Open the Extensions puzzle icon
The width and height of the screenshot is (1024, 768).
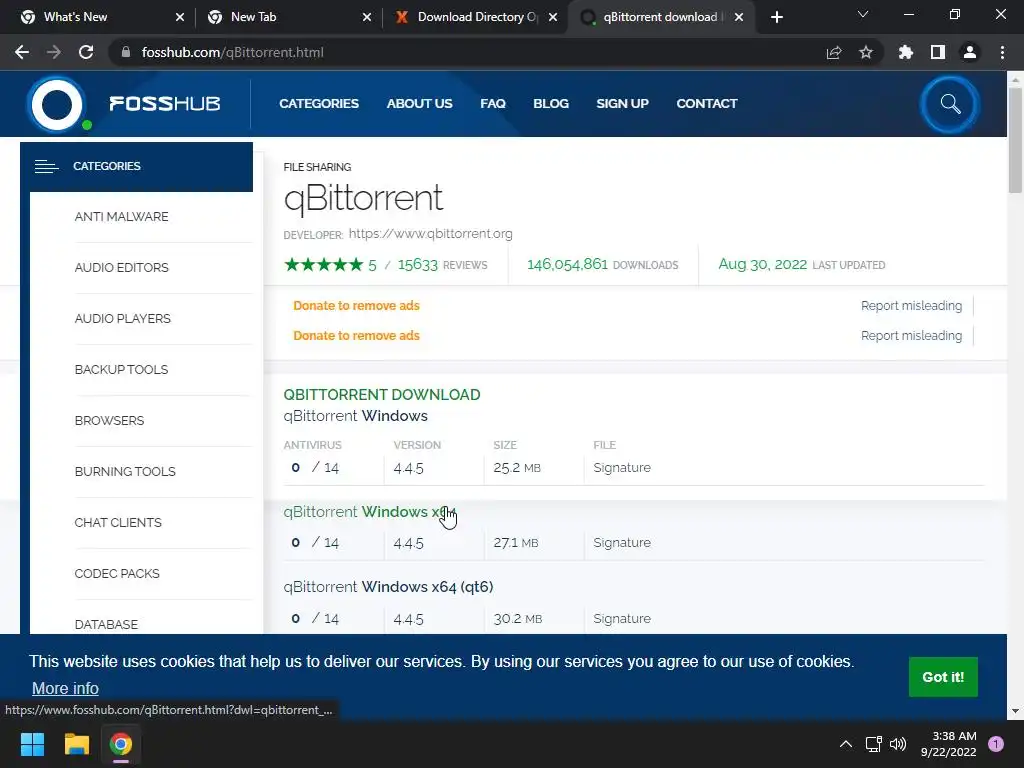point(906,52)
